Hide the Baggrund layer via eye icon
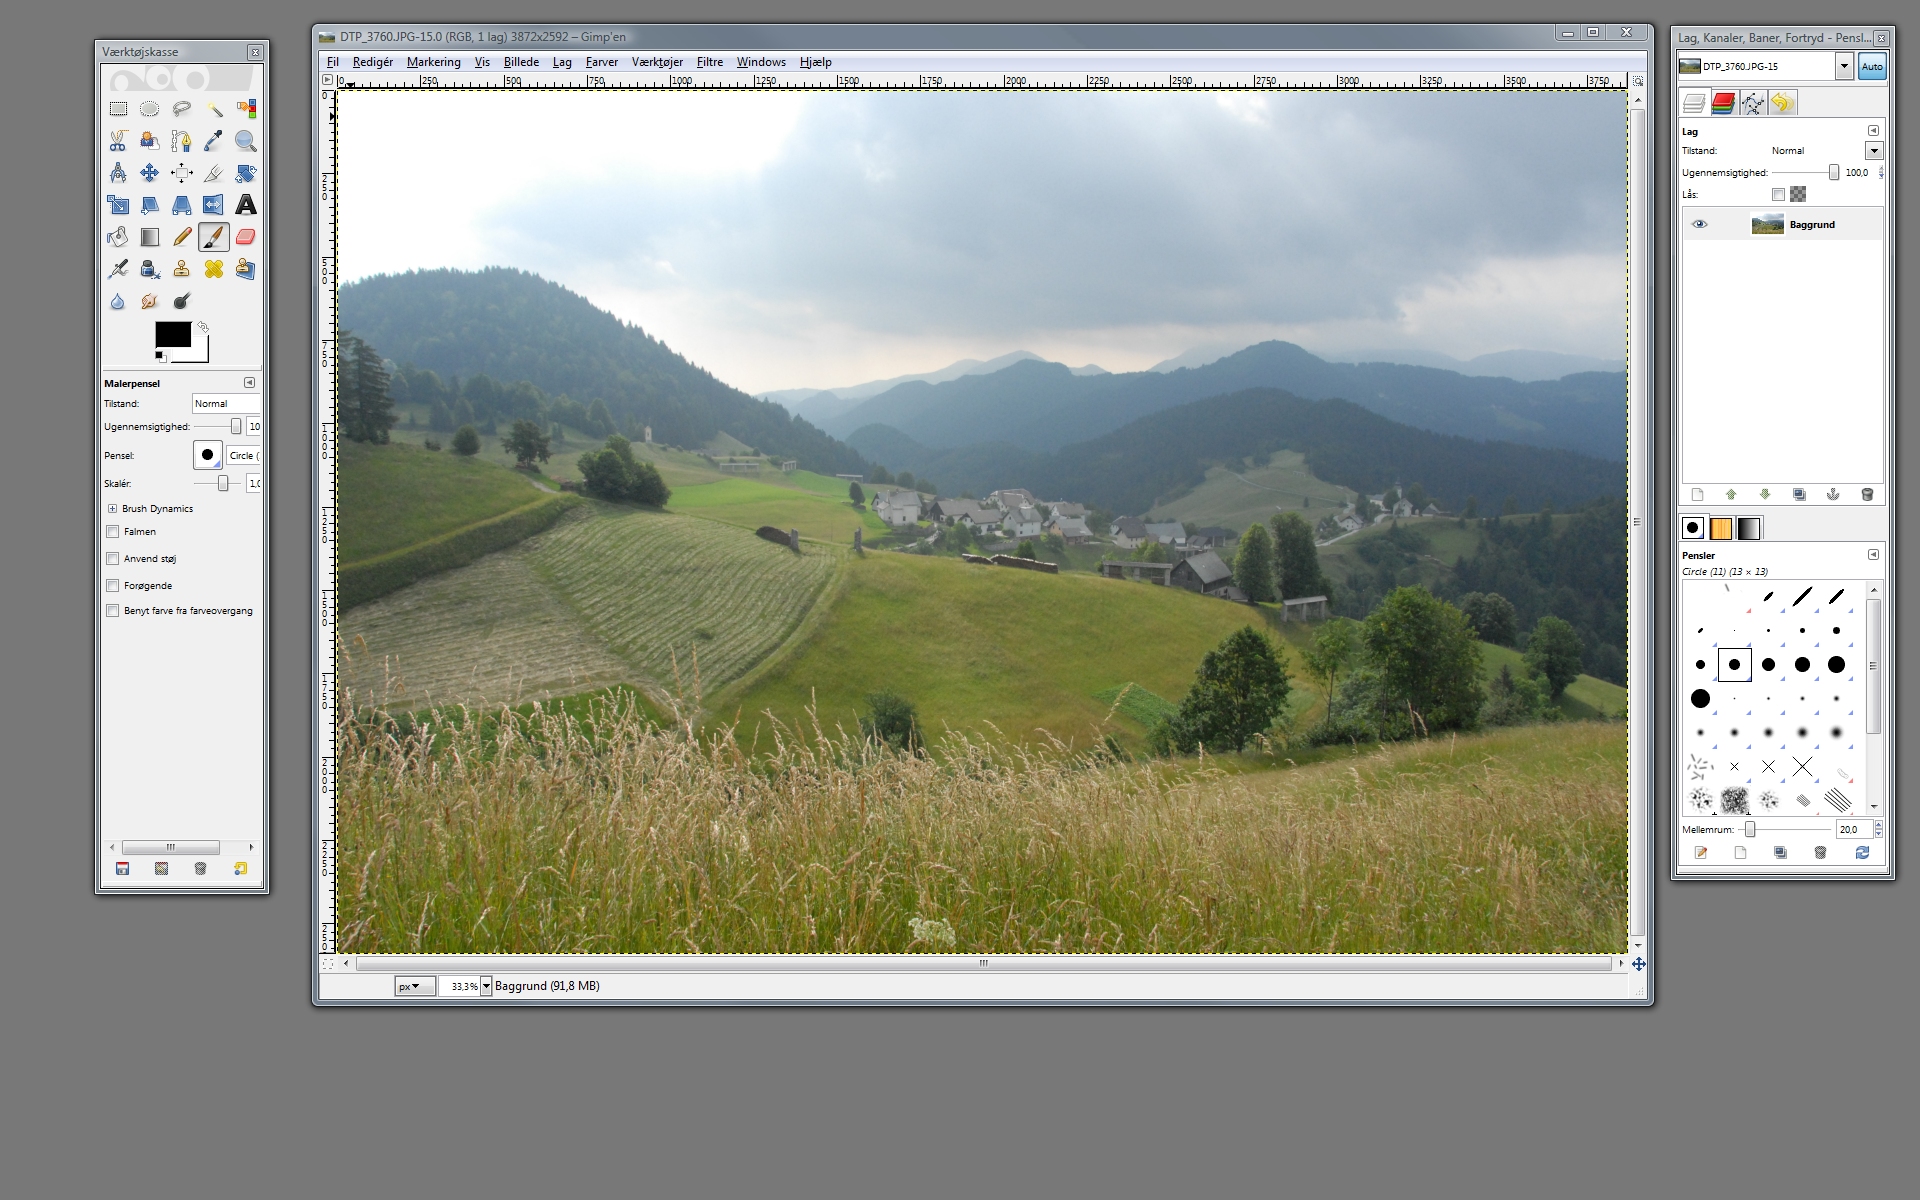1920x1200 pixels. click(1699, 224)
